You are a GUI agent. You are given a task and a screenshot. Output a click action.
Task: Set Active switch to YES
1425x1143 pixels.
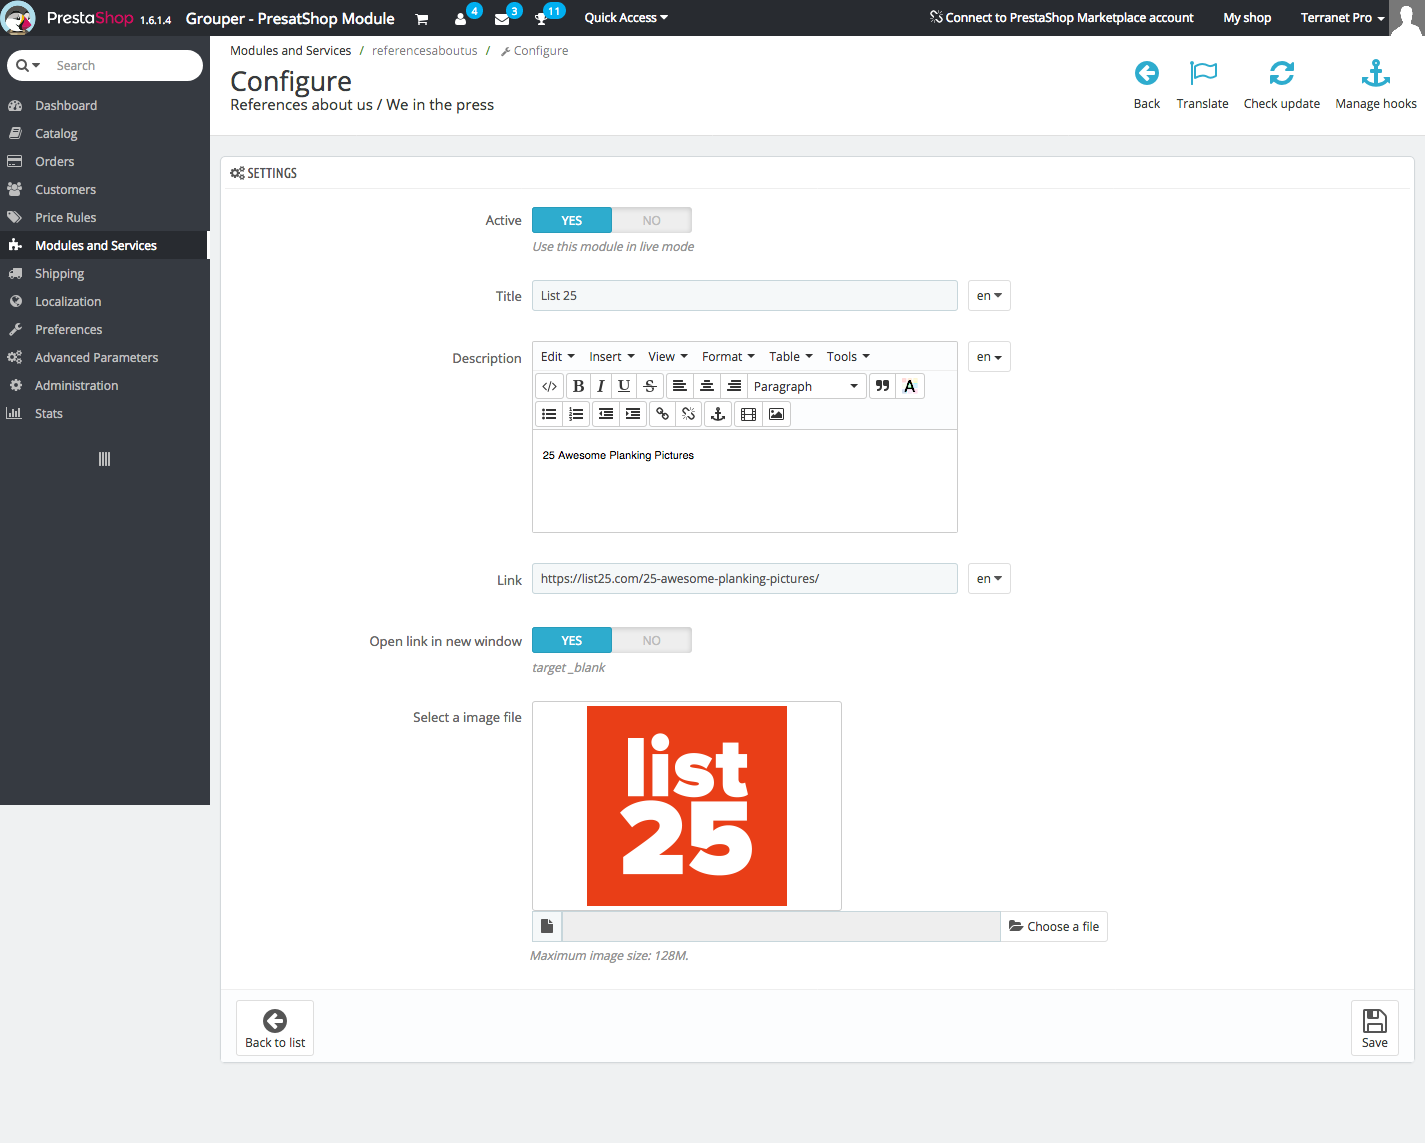click(x=572, y=220)
